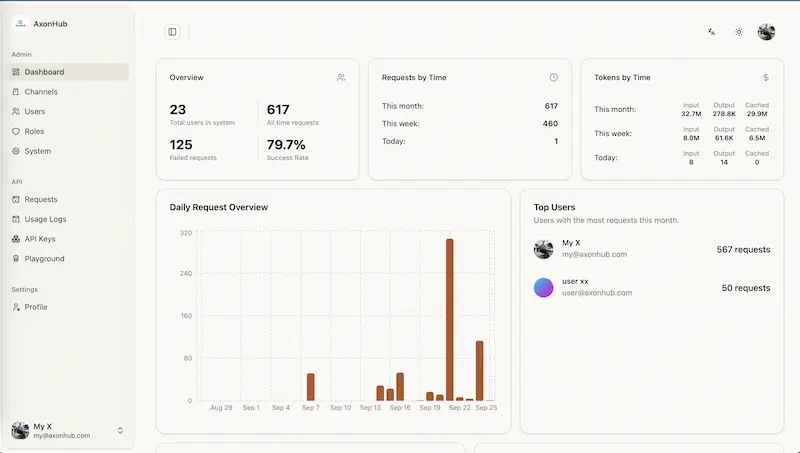This screenshot has width=800, height=453.
Task: Click the API Keys sidebar icon
Action: pos(16,239)
